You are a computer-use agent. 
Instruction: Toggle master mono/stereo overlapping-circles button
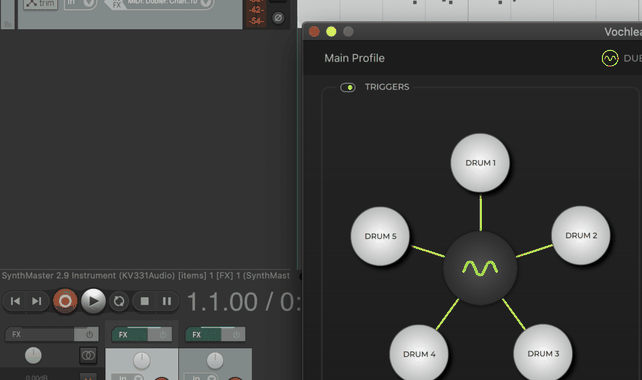pyautogui.click(x=88, y=355)
